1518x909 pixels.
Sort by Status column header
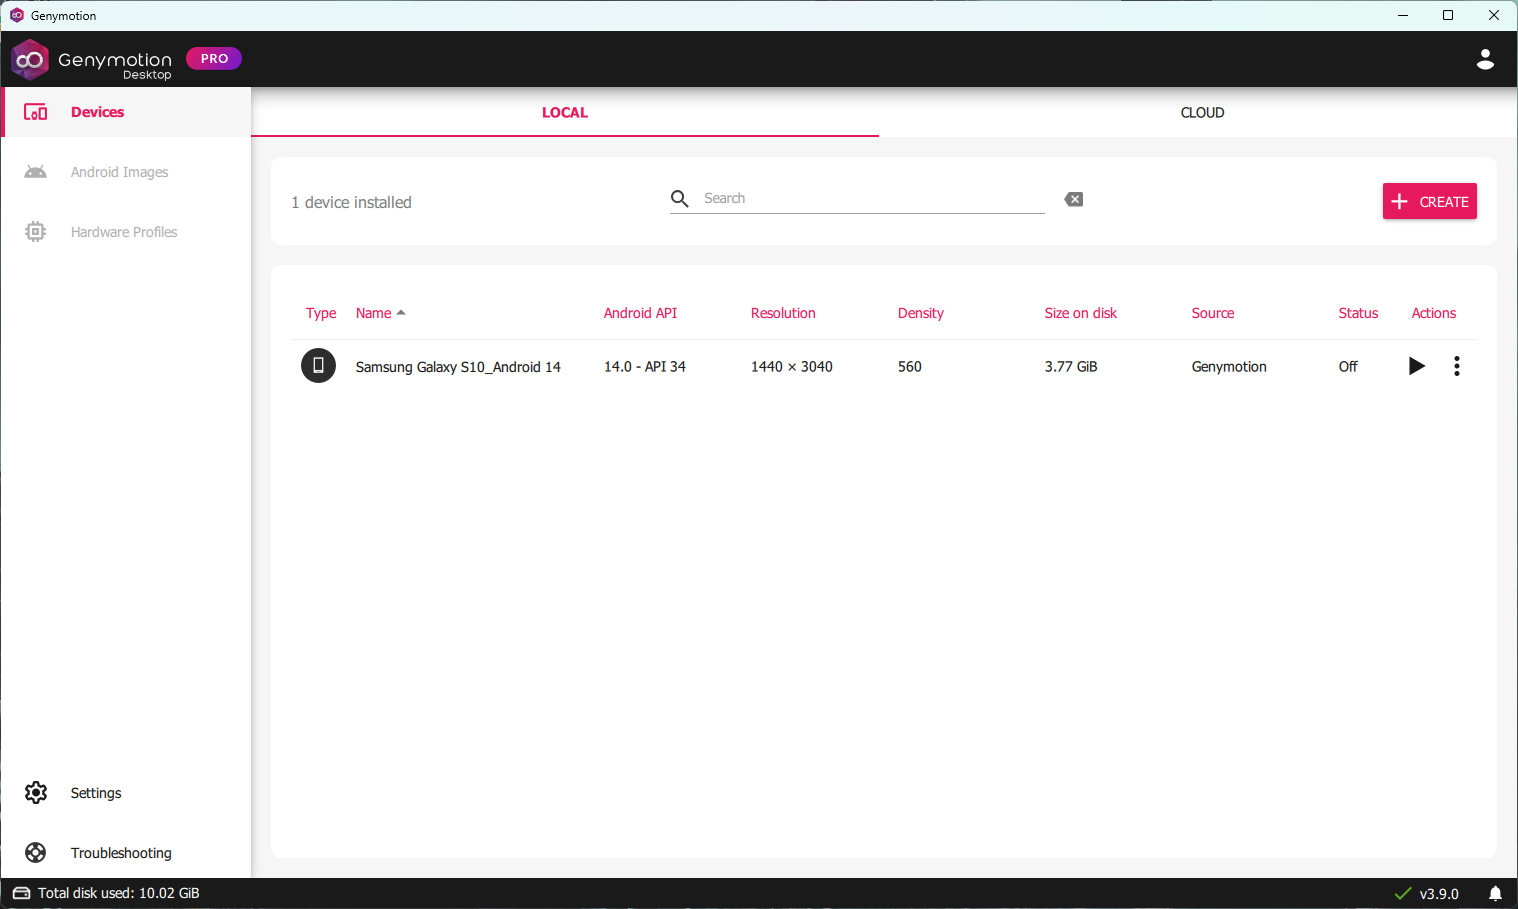click(1358, 313)
